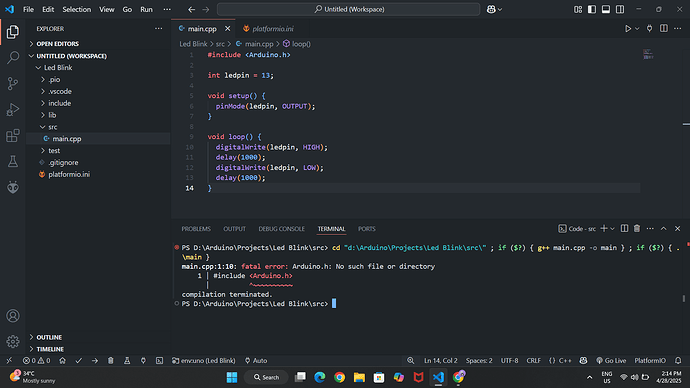The width and height of the screenshot is (690, 388).
Task: Click the Run Code play button
Action: coord(628,29)
